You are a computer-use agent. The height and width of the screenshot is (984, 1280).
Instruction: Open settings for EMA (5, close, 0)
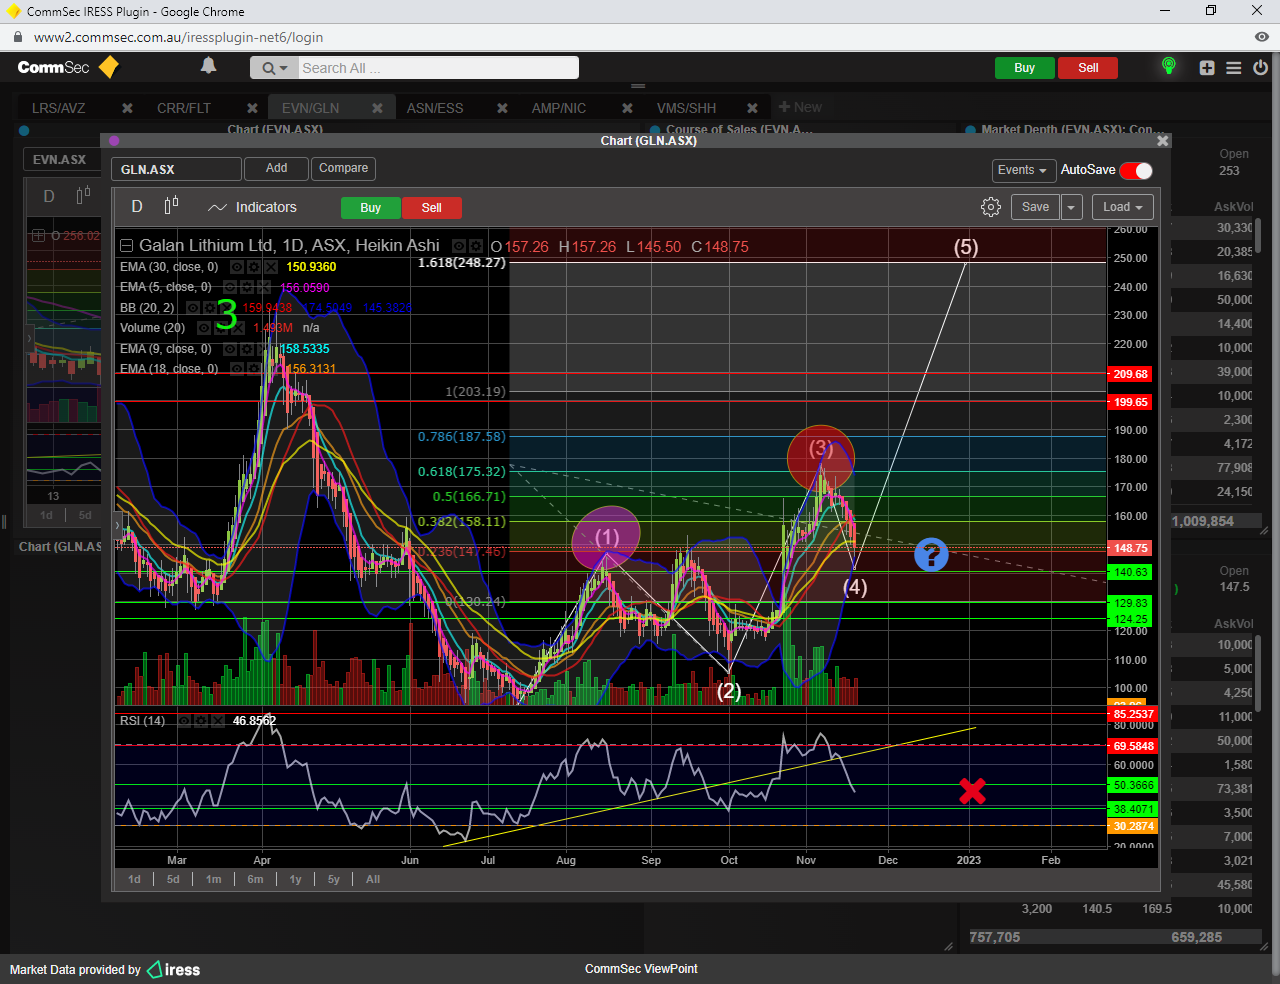pos(247,287)
